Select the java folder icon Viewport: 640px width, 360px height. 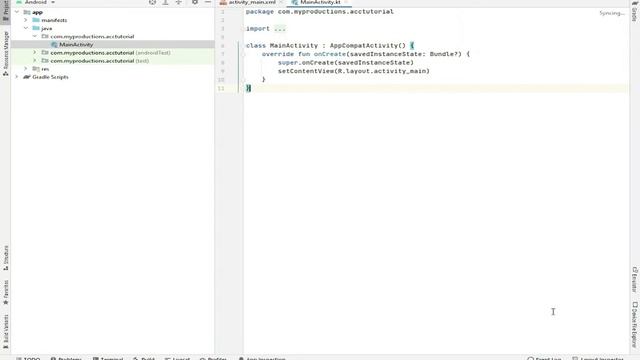tap(36, 28)
